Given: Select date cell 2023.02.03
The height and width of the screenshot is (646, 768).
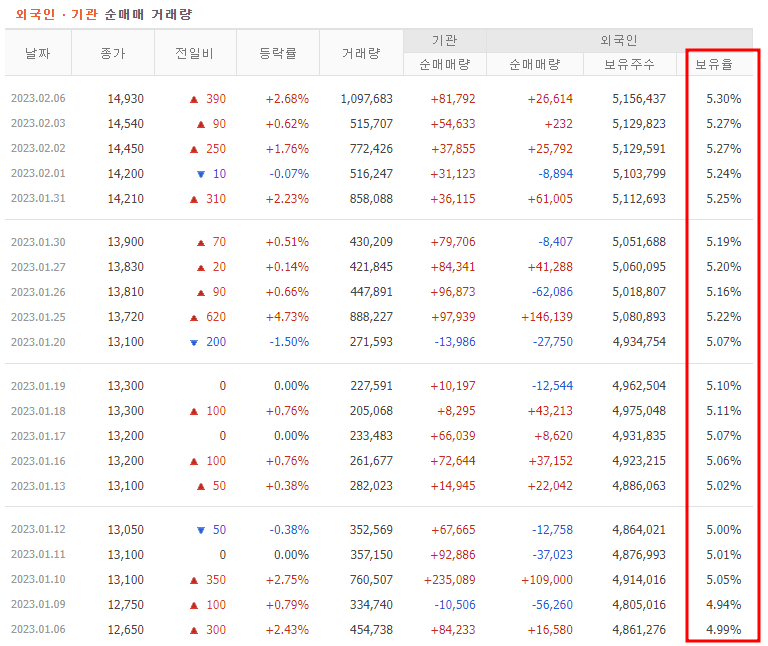Looking at the screenshot, I should (x=38, y=123).
